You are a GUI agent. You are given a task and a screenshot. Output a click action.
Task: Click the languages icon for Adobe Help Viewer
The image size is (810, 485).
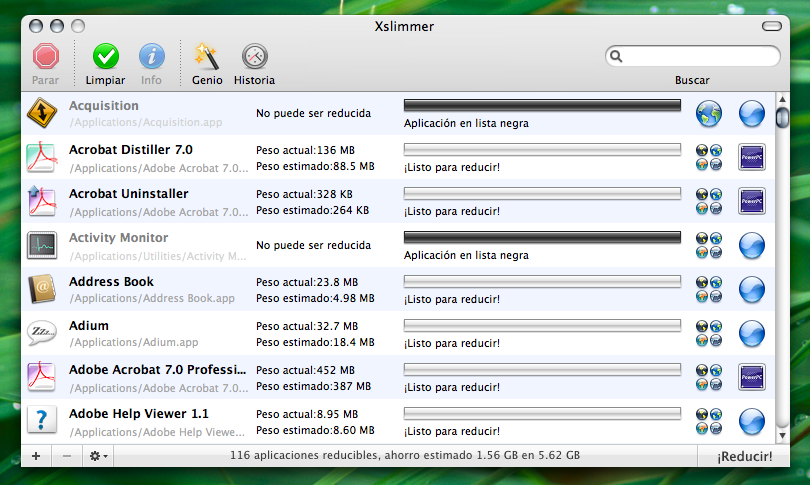pyautogui.click(x=709, y=421)
